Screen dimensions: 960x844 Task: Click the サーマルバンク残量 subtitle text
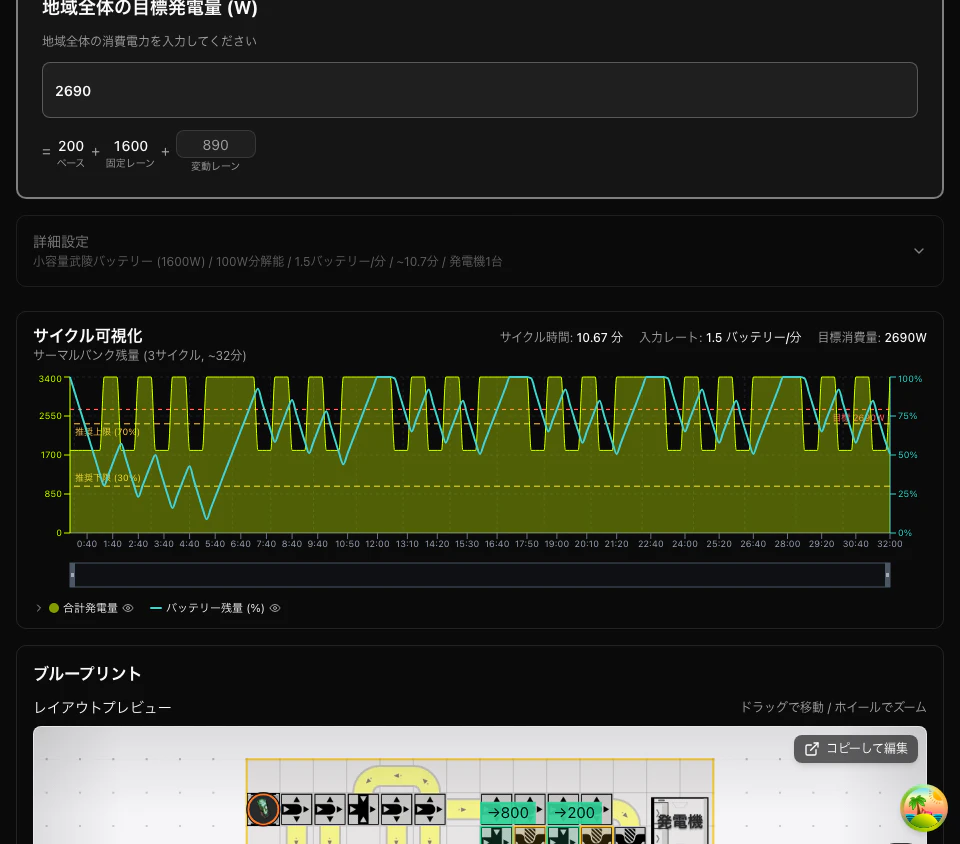pyautogui.click(x=140, y=355)
